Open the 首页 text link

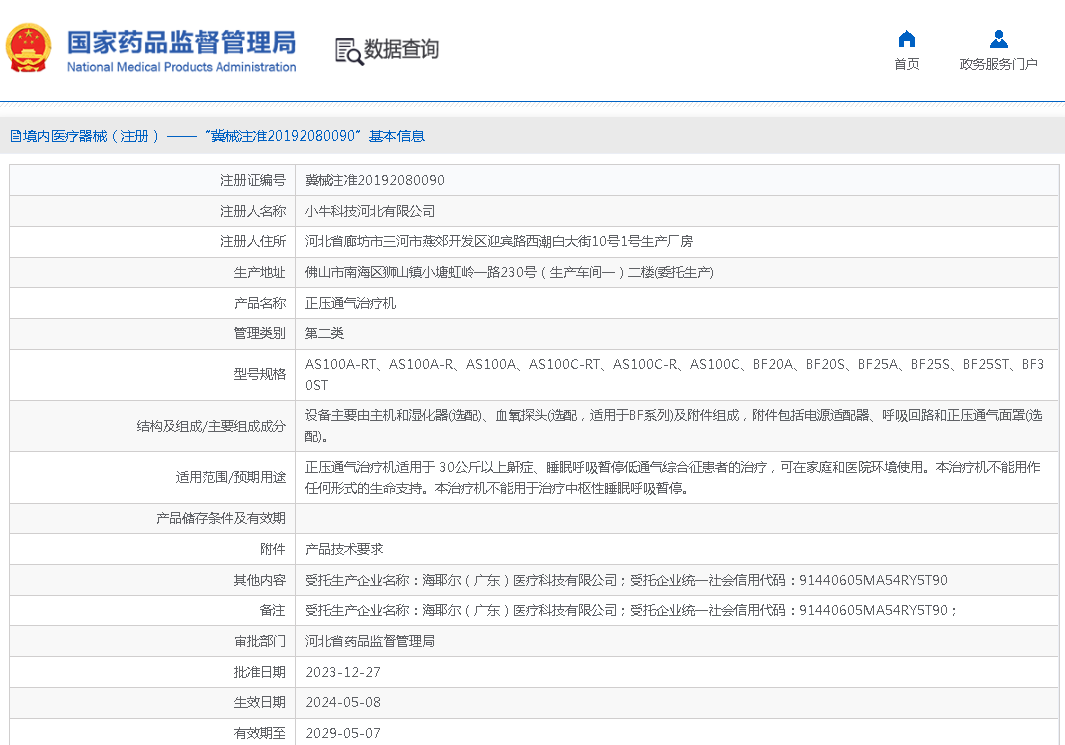tap(906, 64)
